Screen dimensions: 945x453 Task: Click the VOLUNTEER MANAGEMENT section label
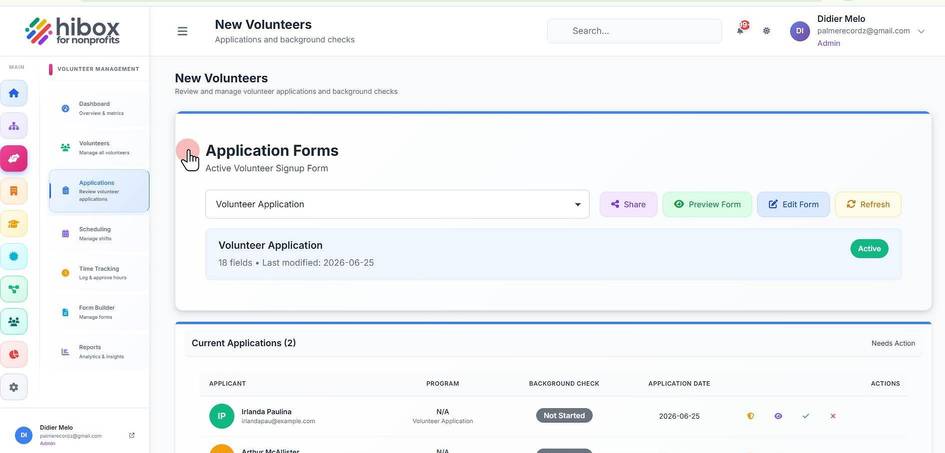(x=98, y=69)
